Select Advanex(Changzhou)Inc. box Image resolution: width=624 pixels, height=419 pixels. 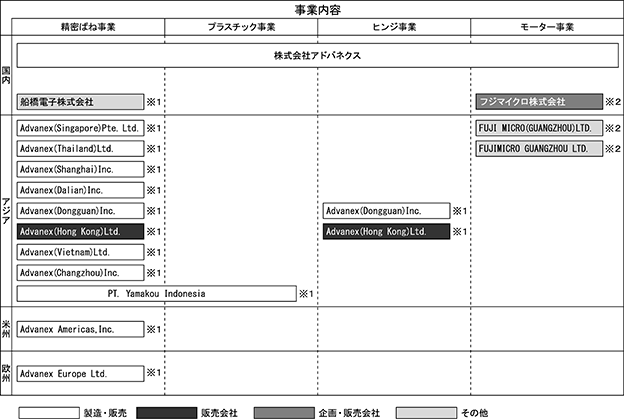(80, 273)
